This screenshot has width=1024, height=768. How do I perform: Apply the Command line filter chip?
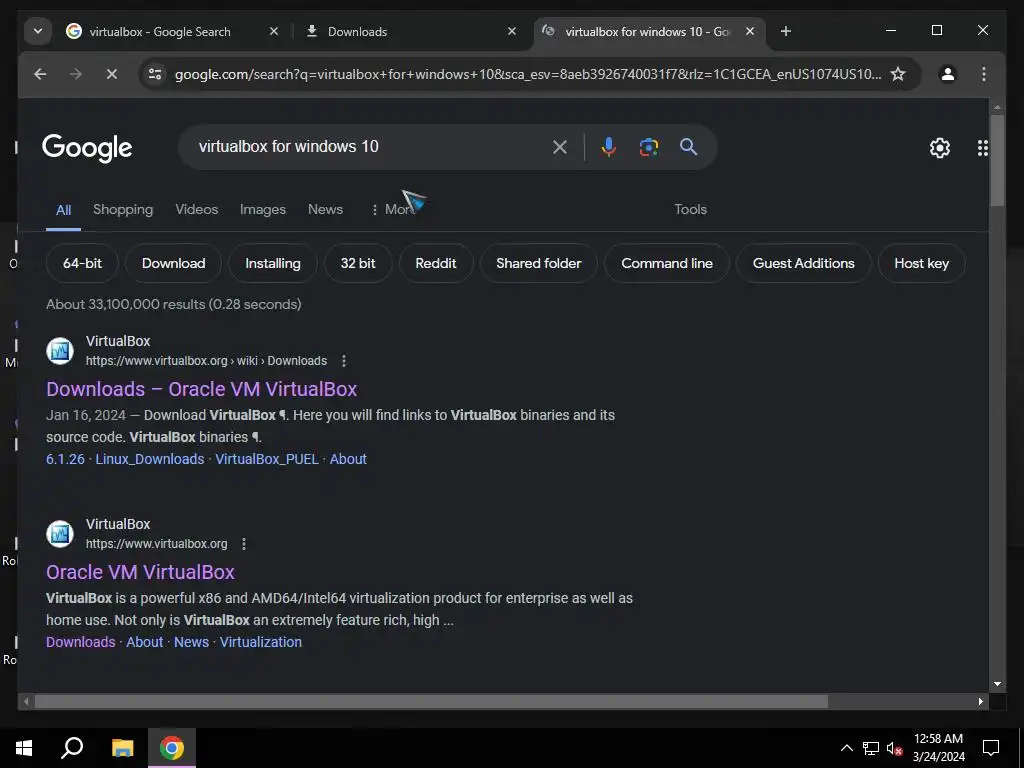tap(667, 263)
